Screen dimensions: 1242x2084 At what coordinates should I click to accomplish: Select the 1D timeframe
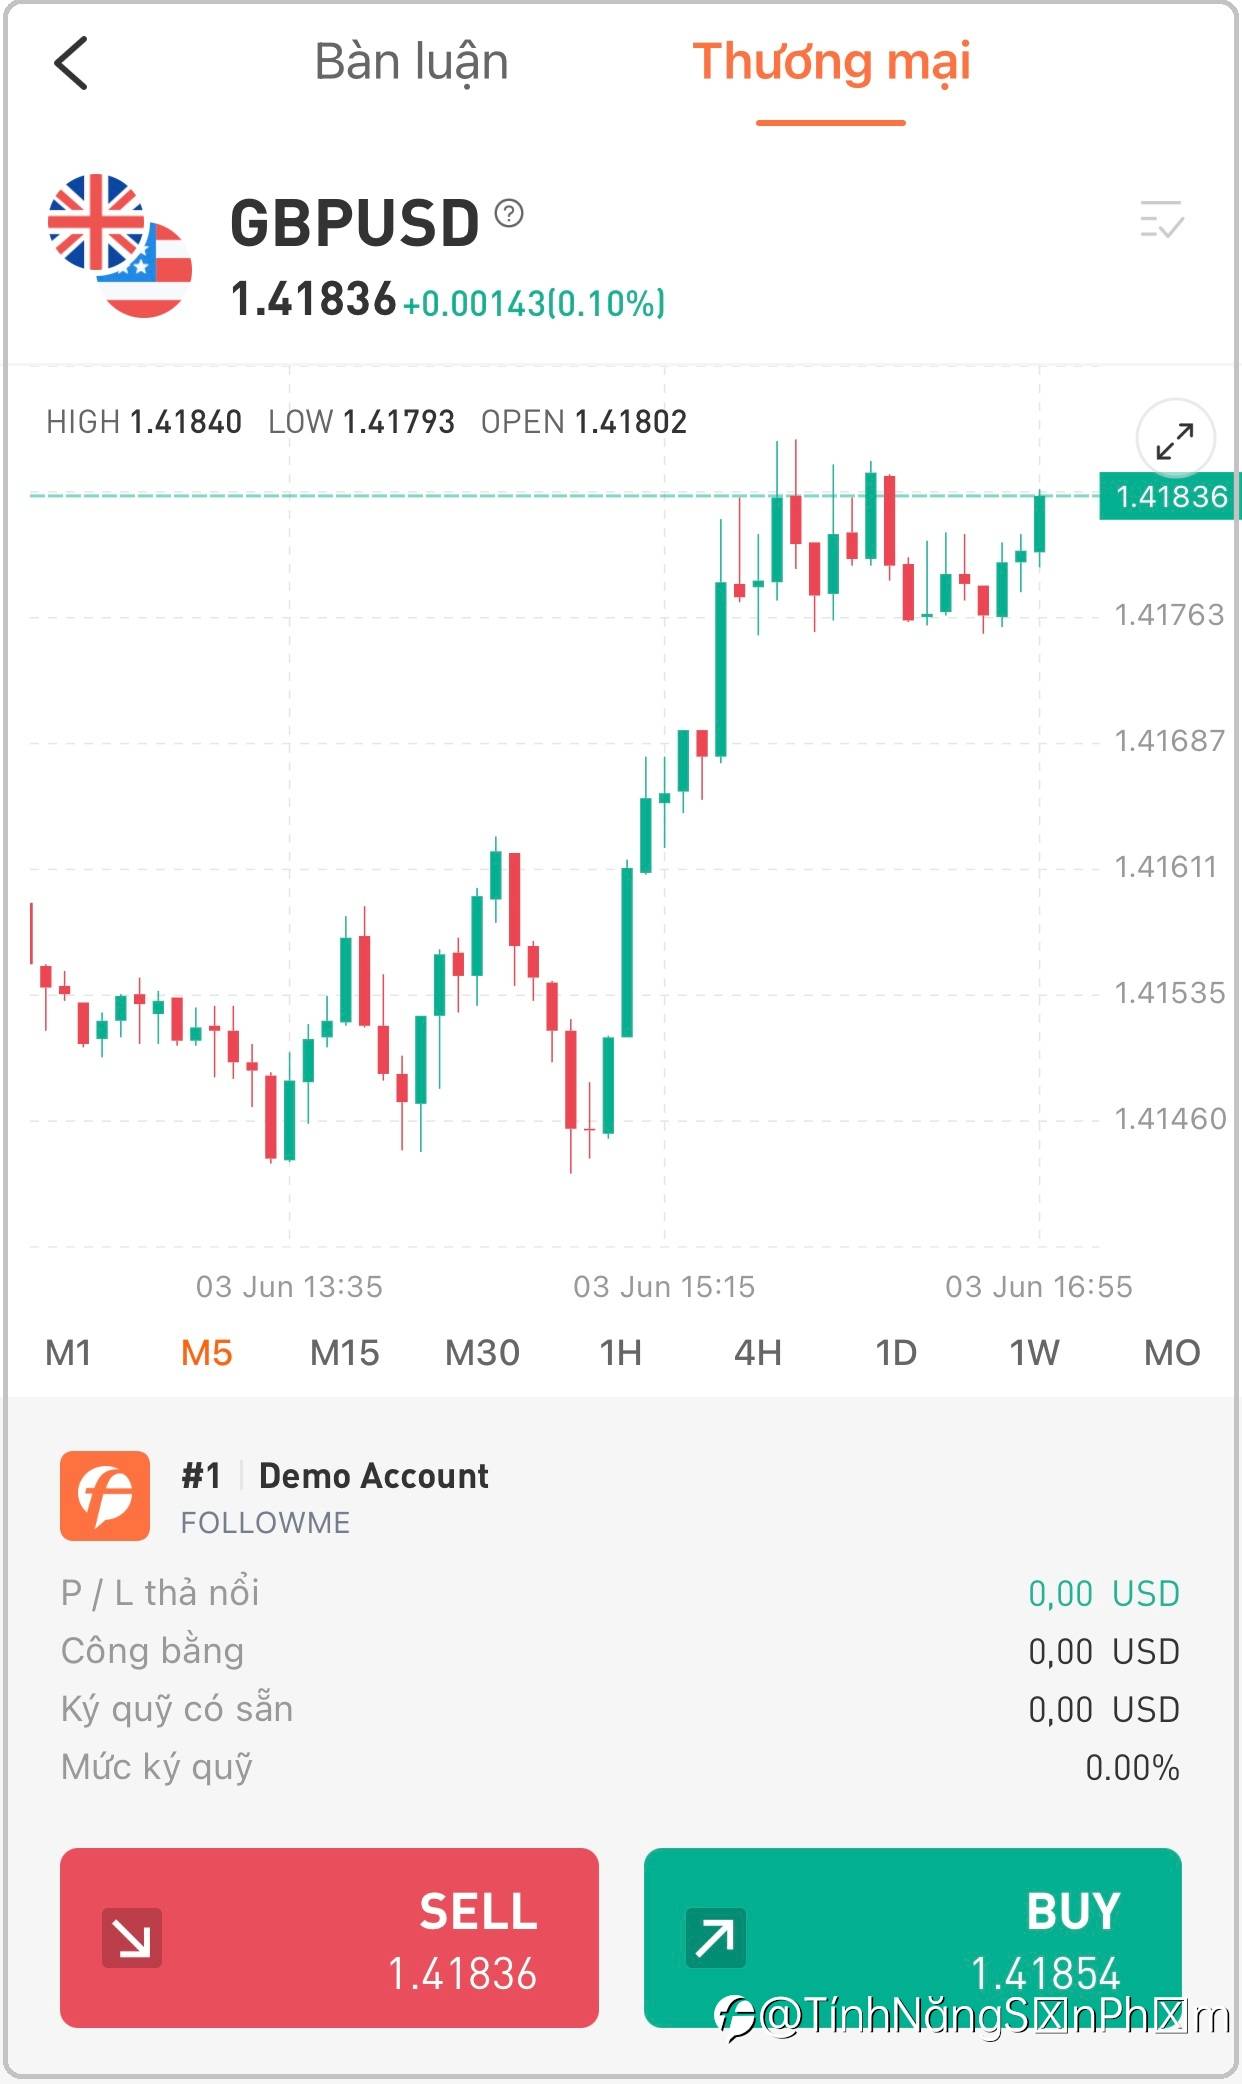896,1353
